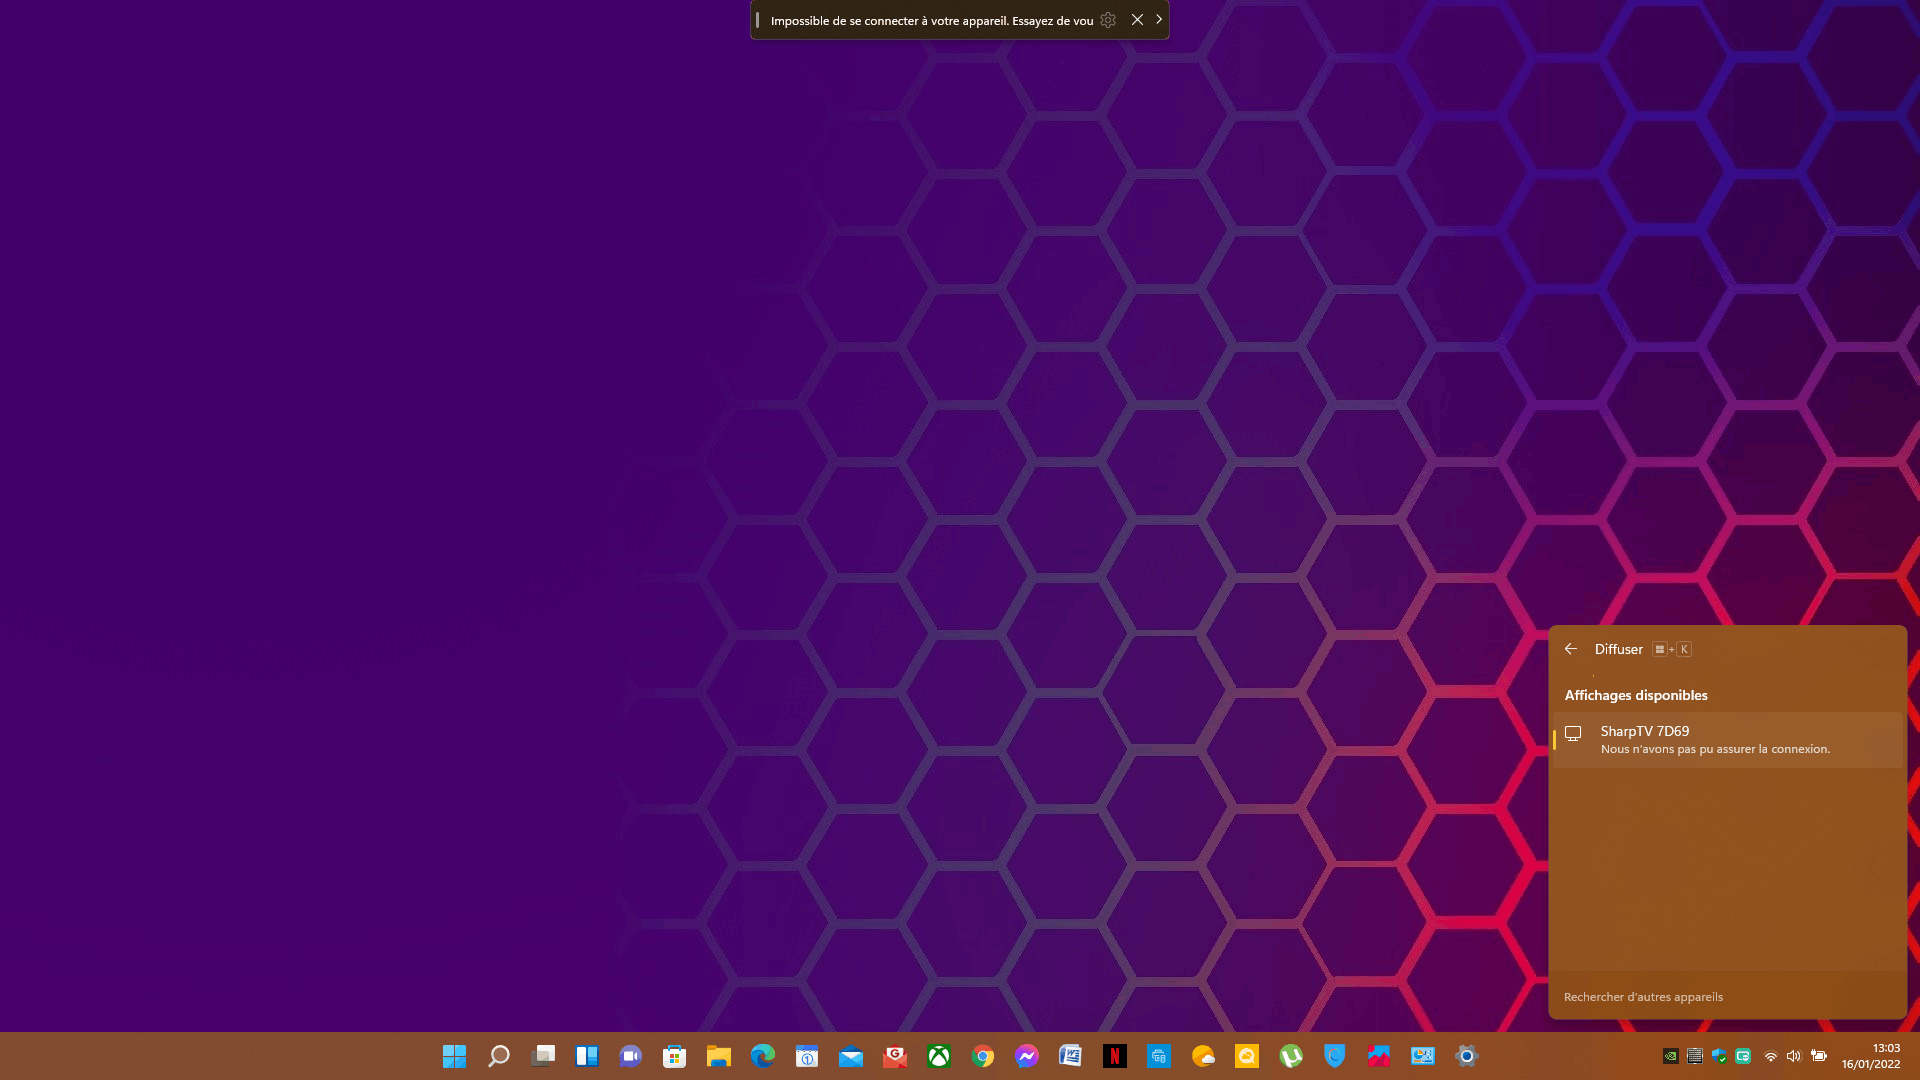
Task: Launch Xbox app from taskbar
Action: click(x=939, y=1056)
